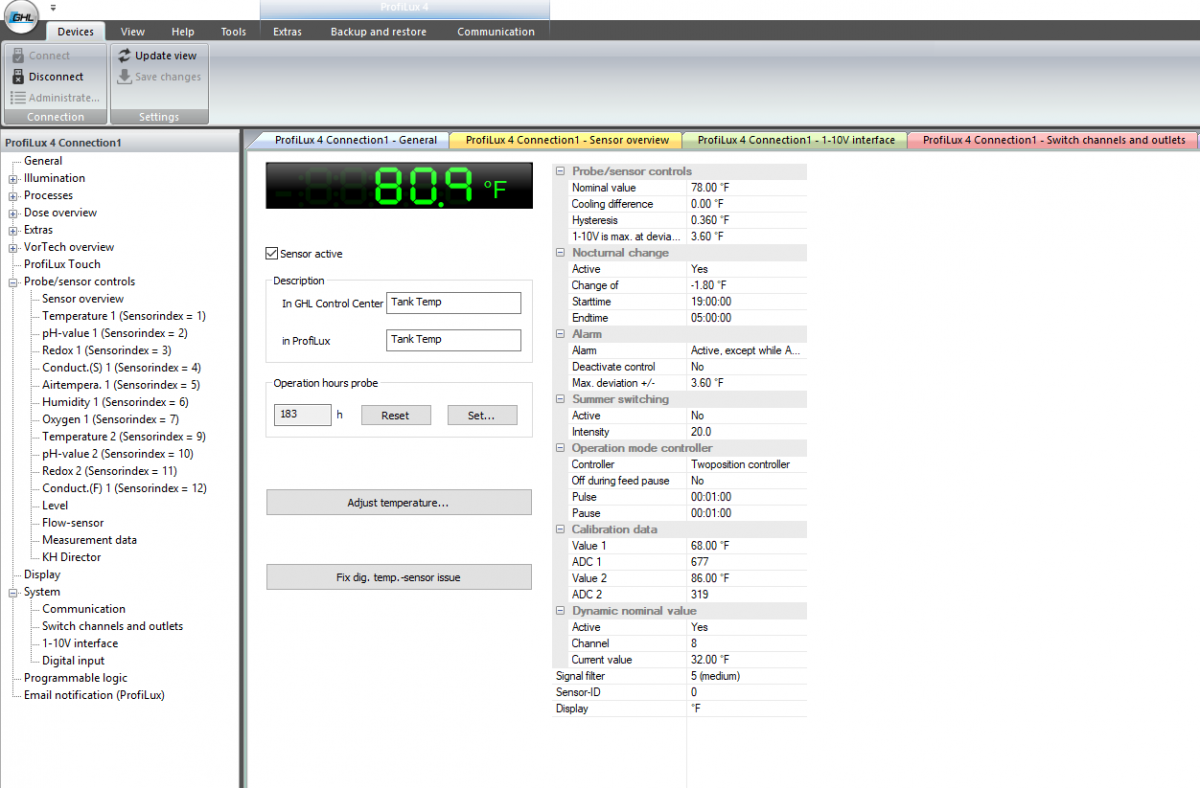Click the GHL application logo button
This screenshot has height=788, width=1200.
pyautogui.click(x=22, y=19)
